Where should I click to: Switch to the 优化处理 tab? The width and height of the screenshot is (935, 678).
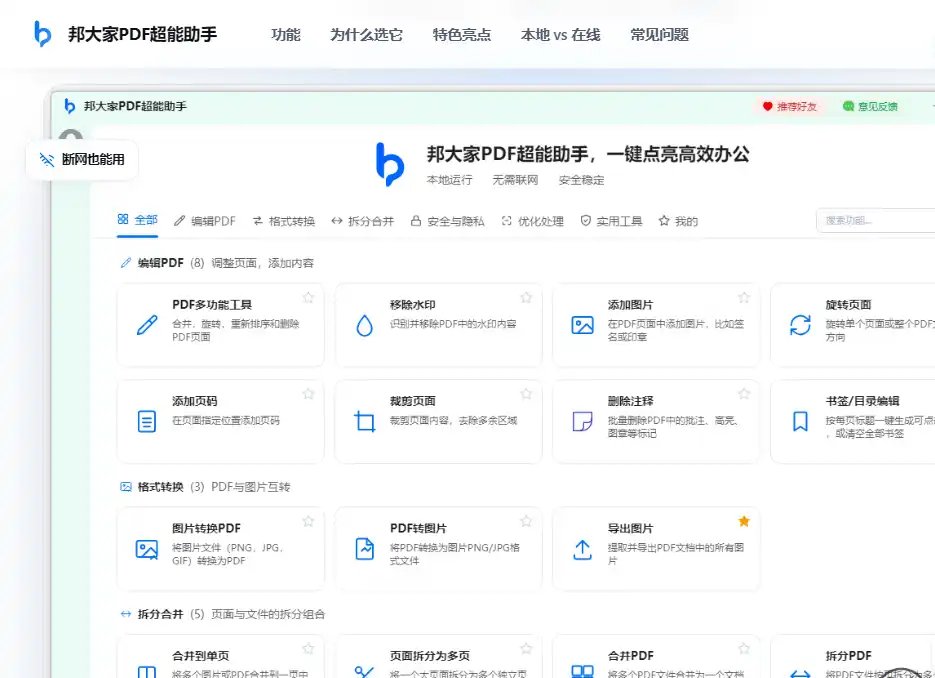[532, 221]
